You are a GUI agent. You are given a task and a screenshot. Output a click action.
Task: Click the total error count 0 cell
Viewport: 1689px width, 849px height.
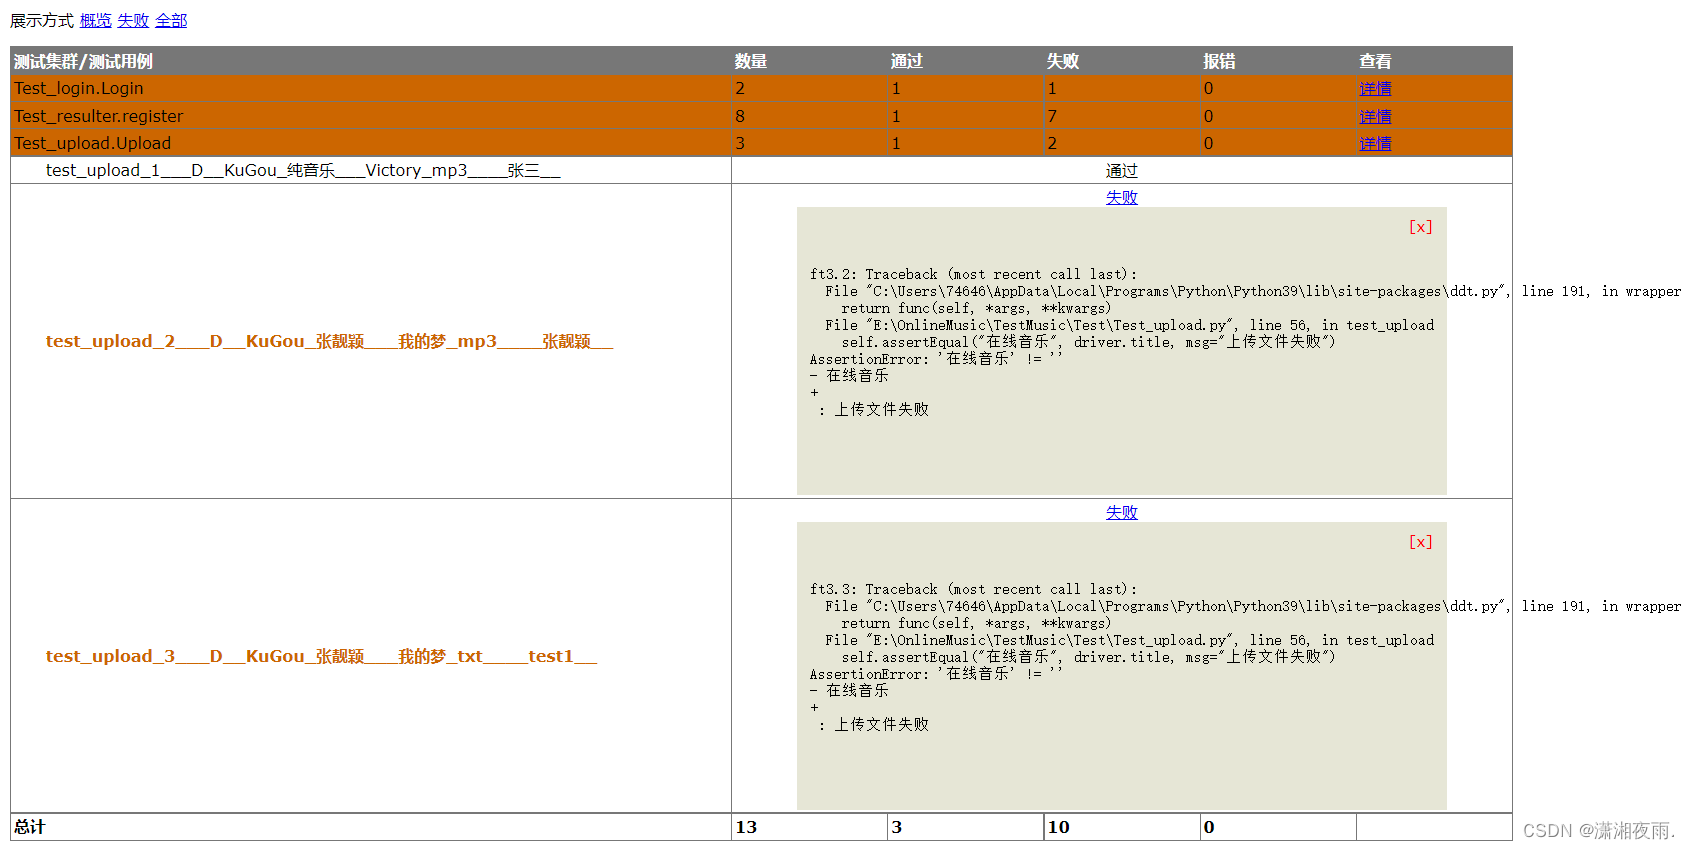tap(1278, 827)
